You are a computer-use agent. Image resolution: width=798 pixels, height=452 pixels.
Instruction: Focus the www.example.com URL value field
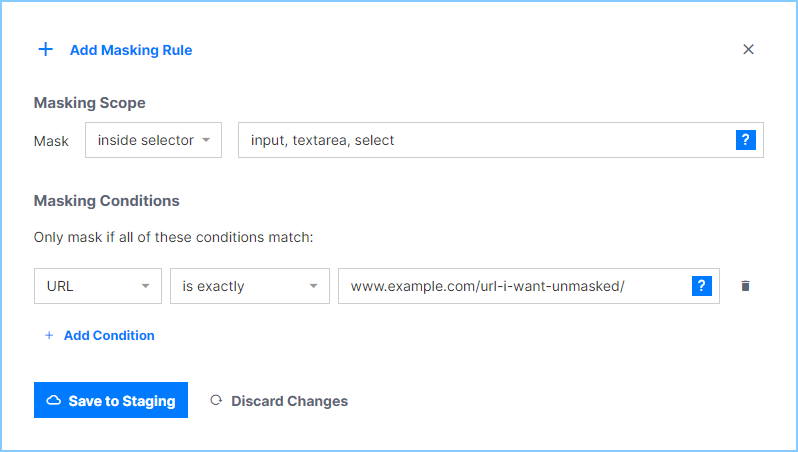[512, 286]
